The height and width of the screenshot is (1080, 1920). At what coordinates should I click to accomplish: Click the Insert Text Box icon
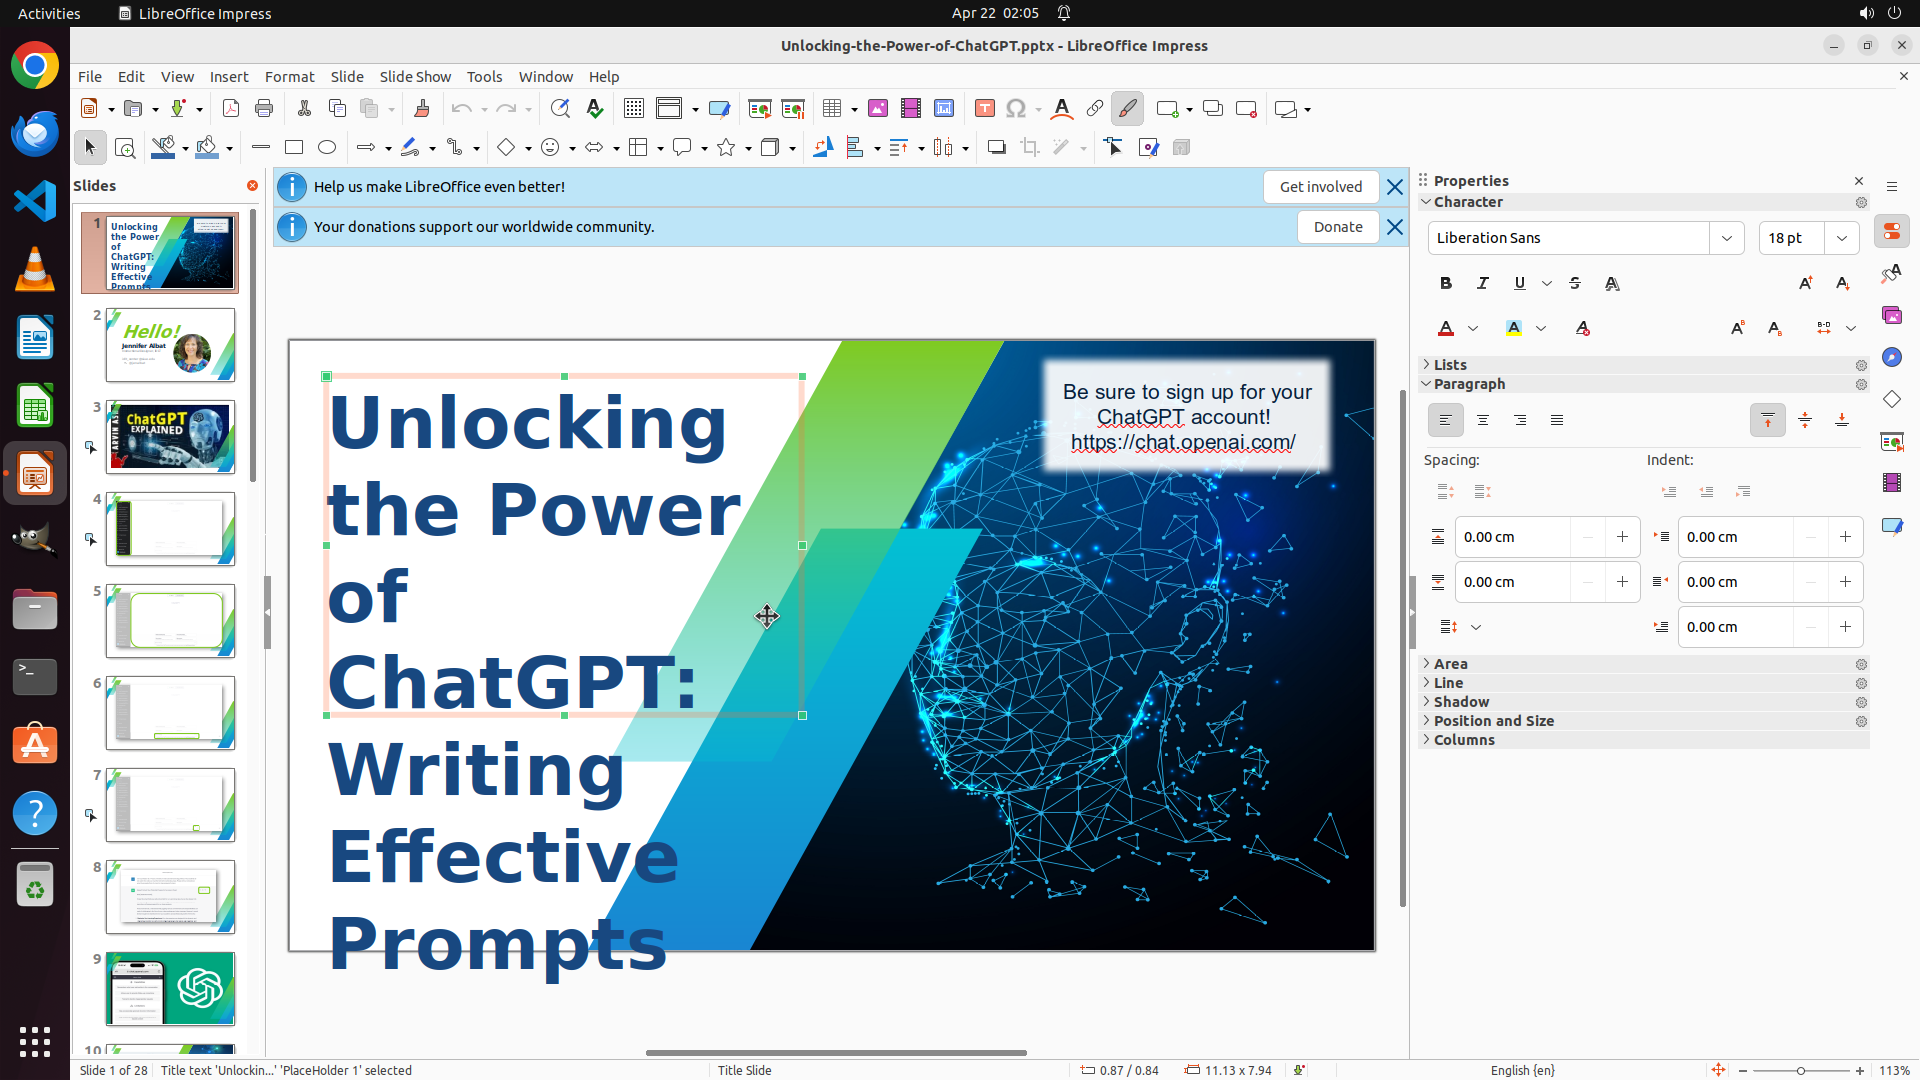point(984,109)
